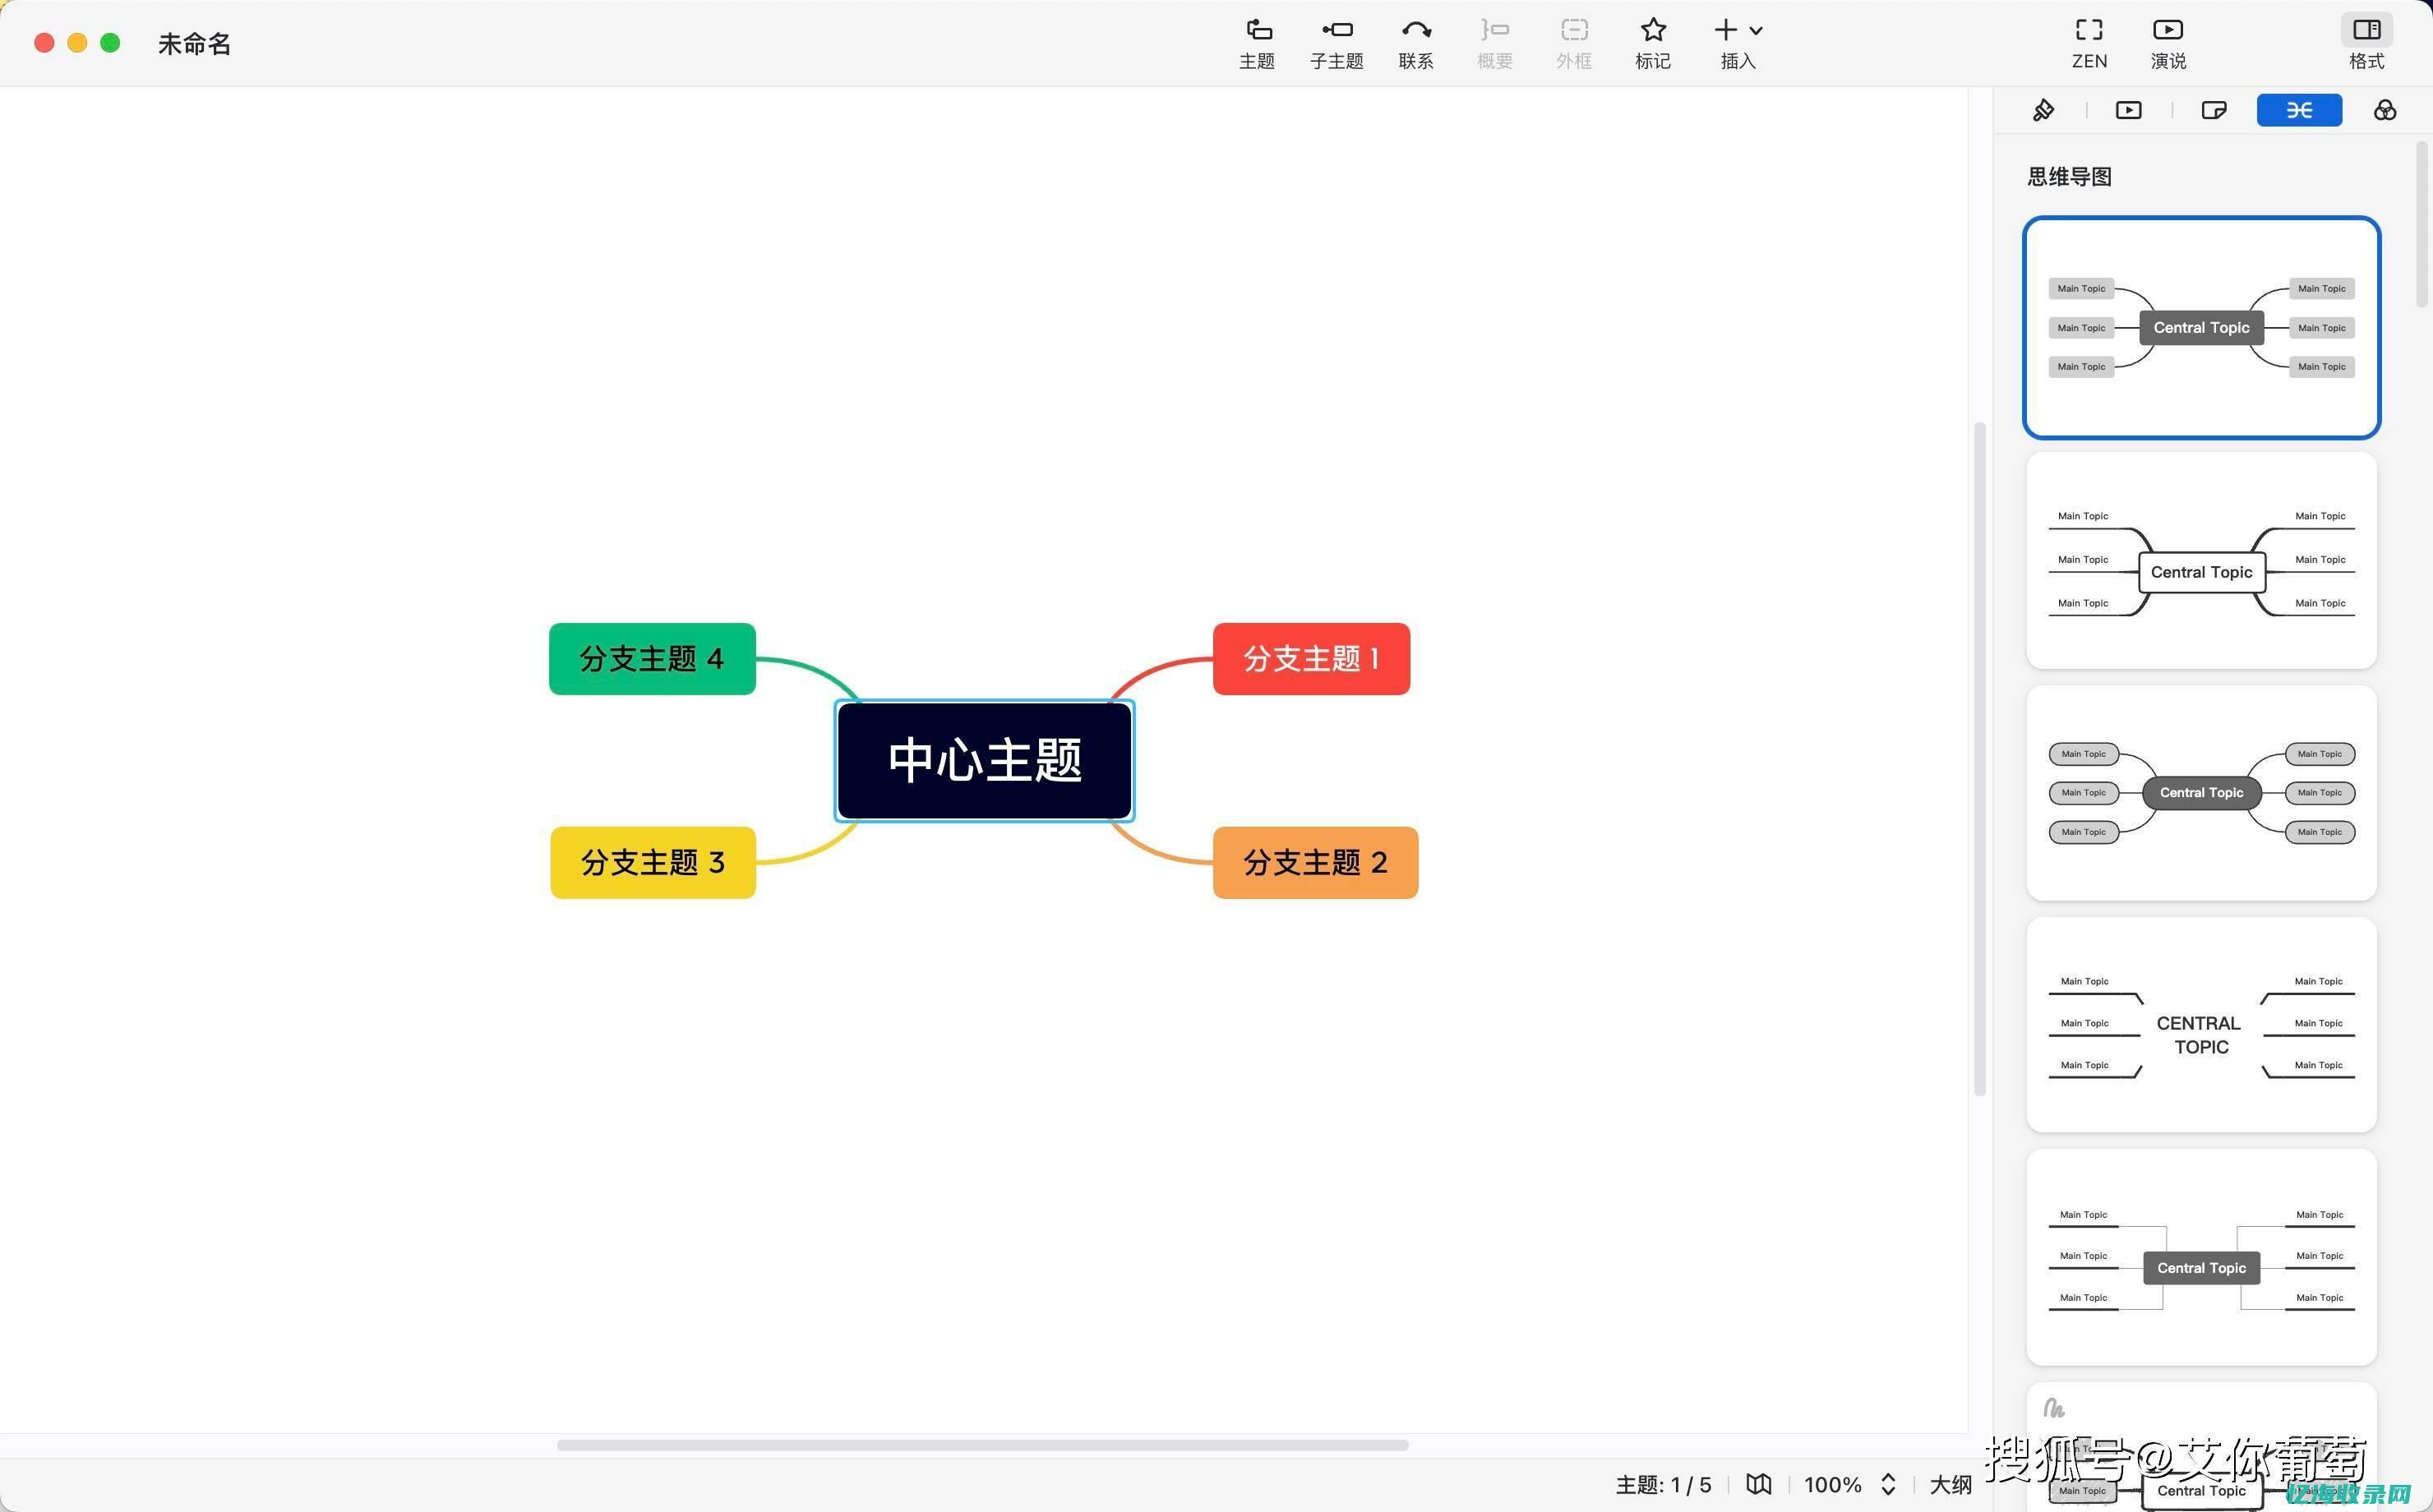Open the style paintbrush panel tab

tap(2043, 110)
